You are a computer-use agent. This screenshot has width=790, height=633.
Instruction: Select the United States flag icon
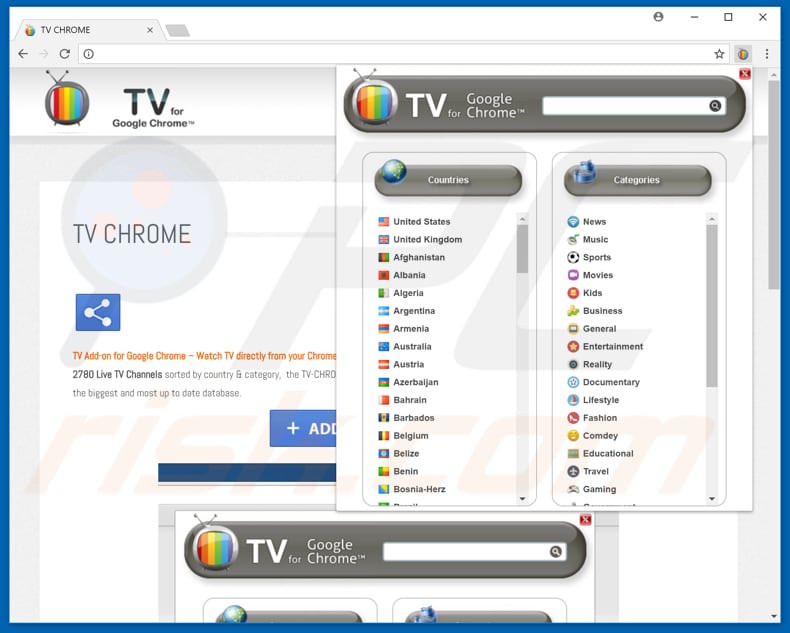pos(383,221)
